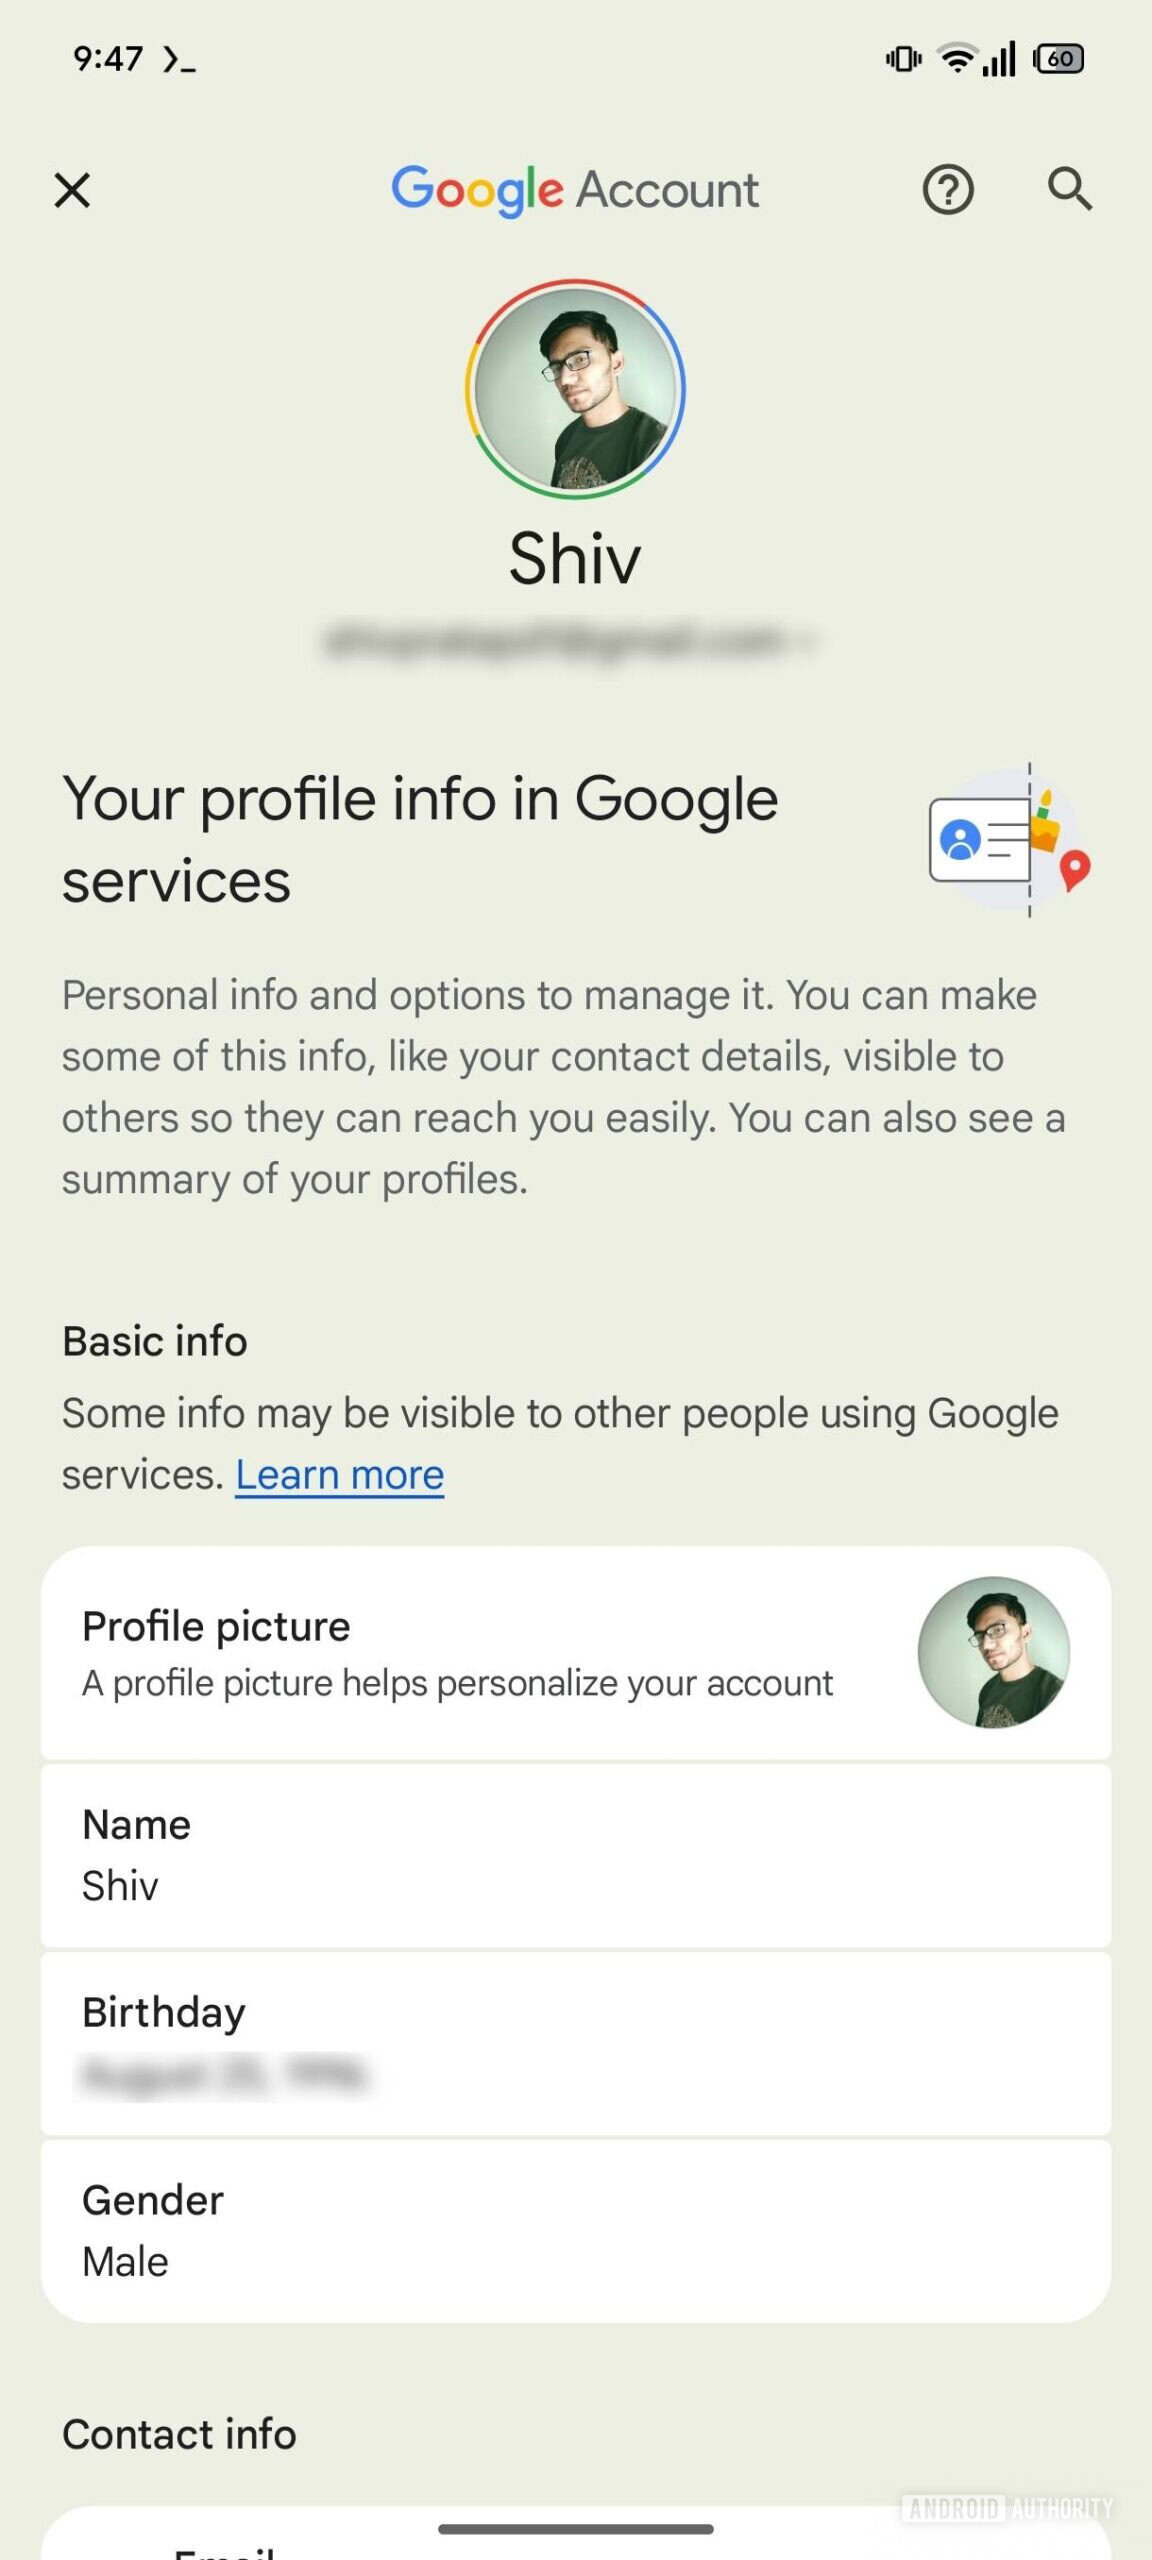Open the Birthday setting row

coord(575,2043)
